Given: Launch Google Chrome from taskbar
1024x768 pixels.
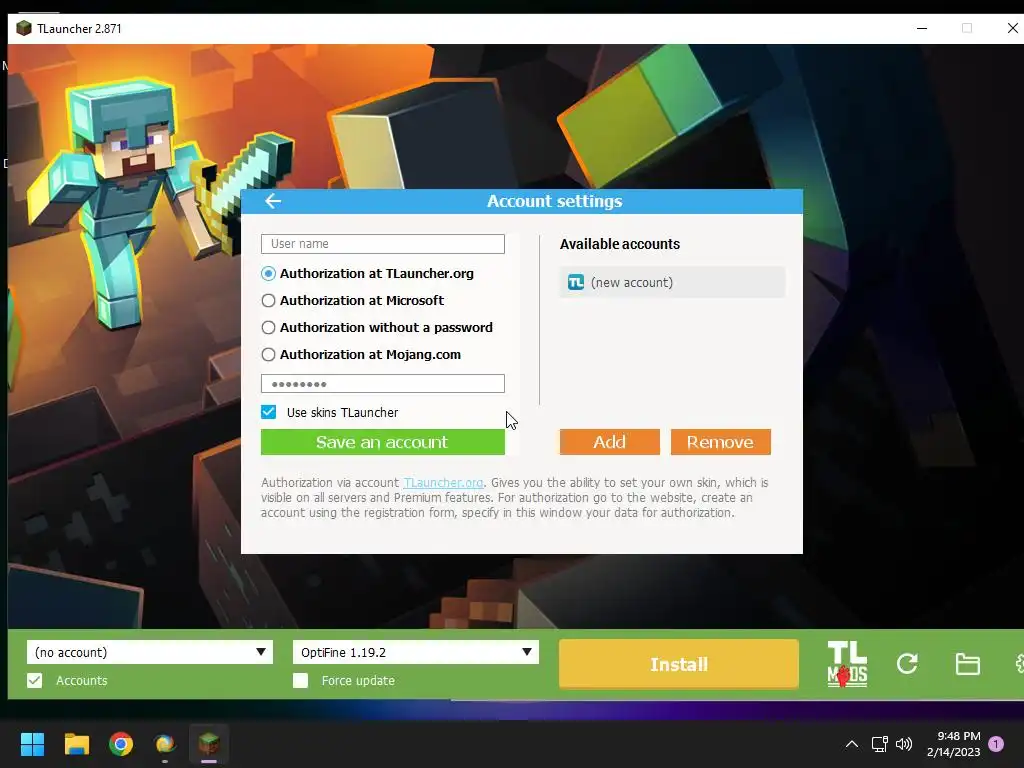Looking at the screenshot, I should click(x=121, y=744).
